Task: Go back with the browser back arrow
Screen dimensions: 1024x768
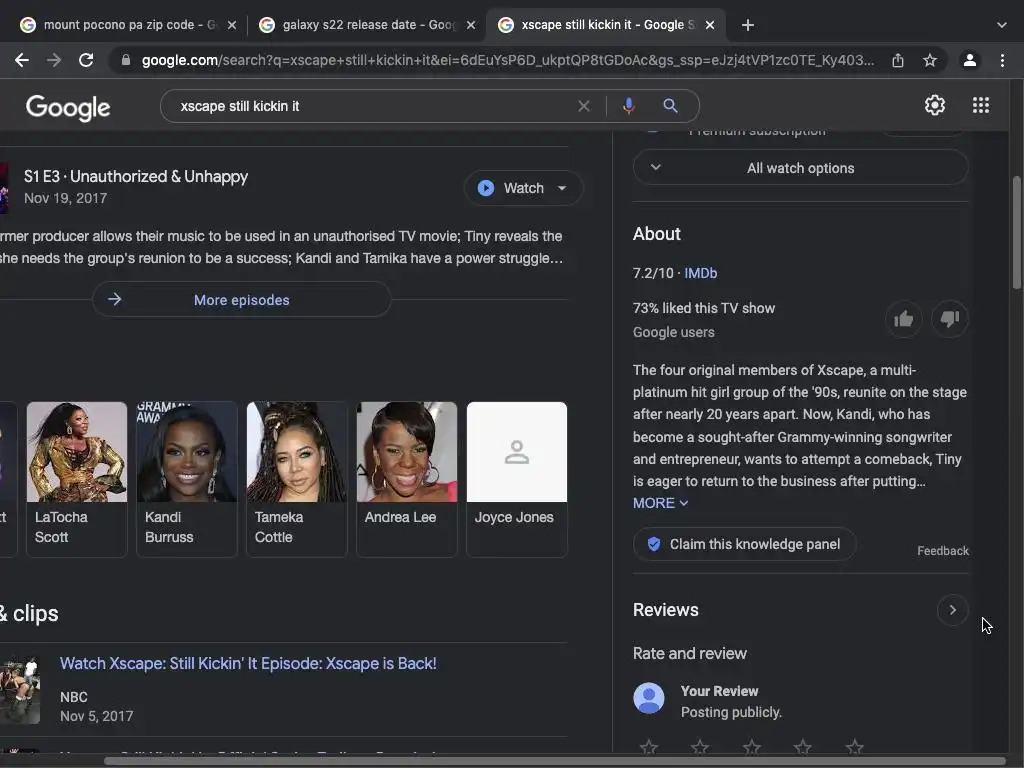Action: point(22,61)
